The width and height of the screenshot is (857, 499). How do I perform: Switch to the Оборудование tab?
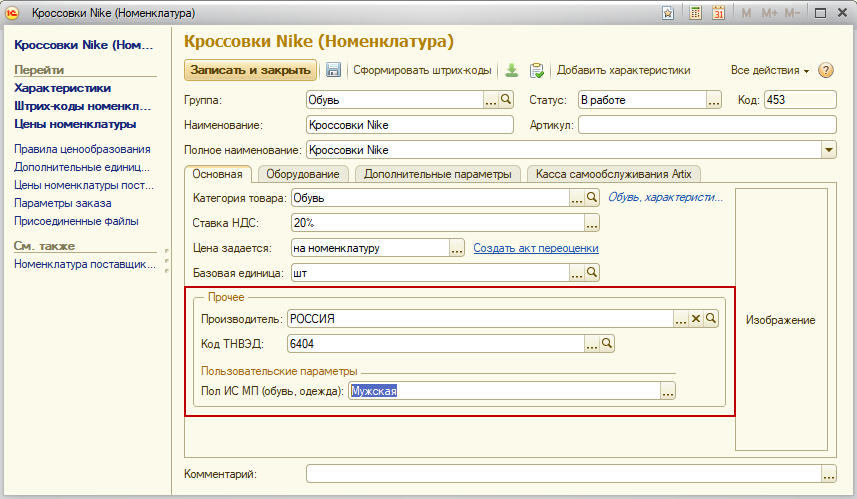pyautogui.click(x=303, y=174)
